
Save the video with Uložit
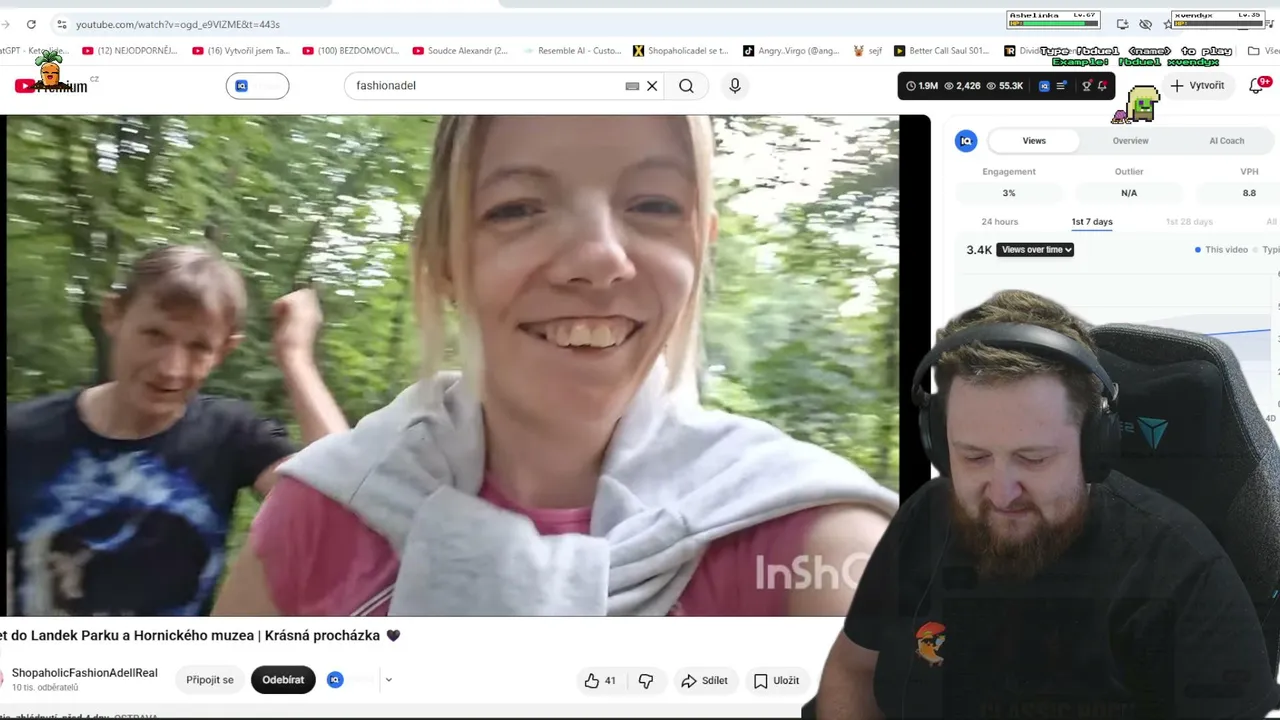point(776,681)
